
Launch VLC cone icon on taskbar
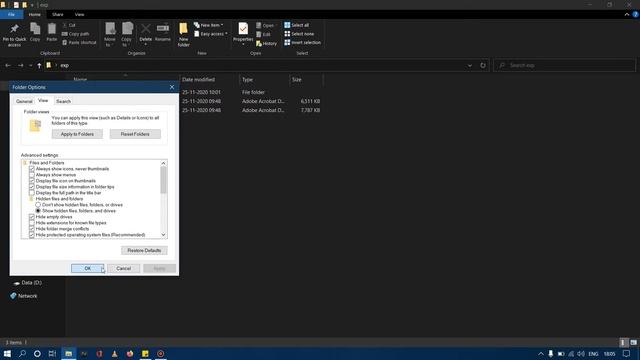click(x=115, y=353)
